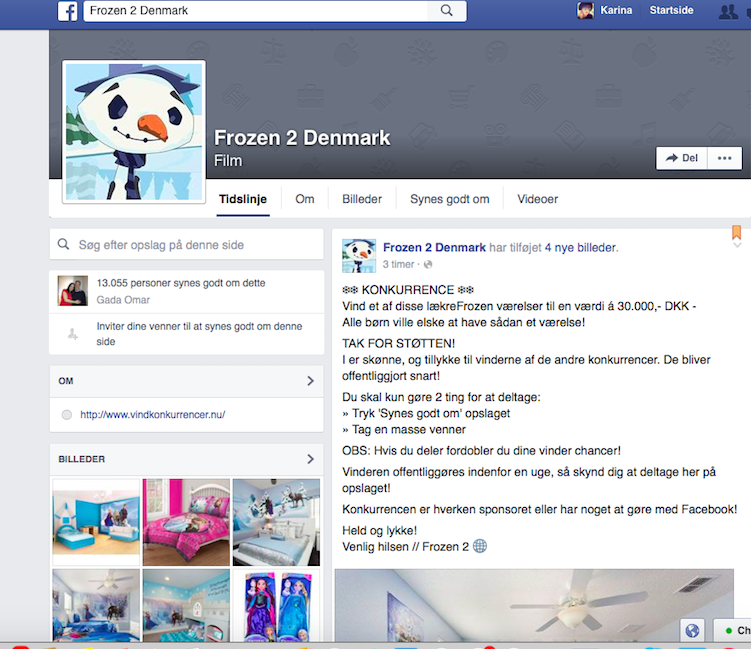Image resolution: width=751 pixels, height=649 pixels.
Task: Open the vindkonkurrencer.nu link
Action: coord(153,415)
